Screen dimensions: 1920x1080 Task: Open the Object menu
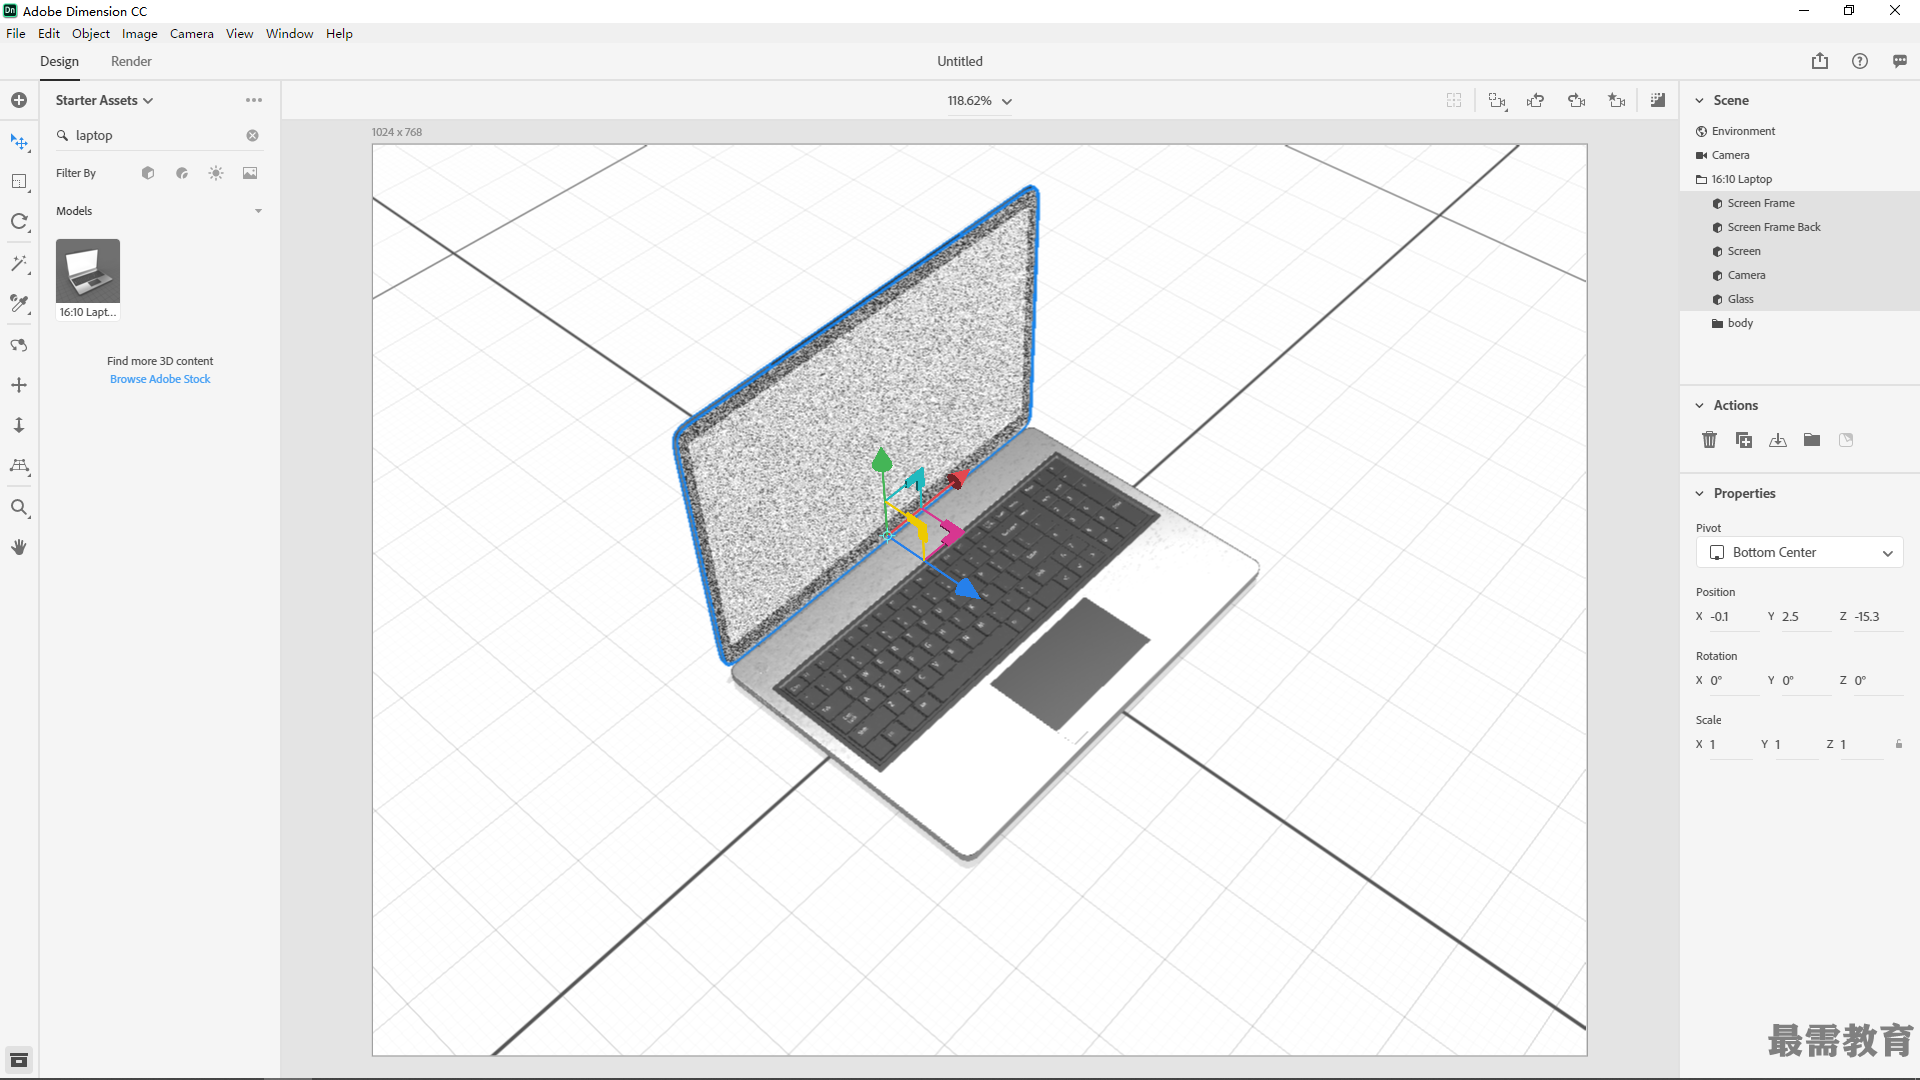(91, 33)
